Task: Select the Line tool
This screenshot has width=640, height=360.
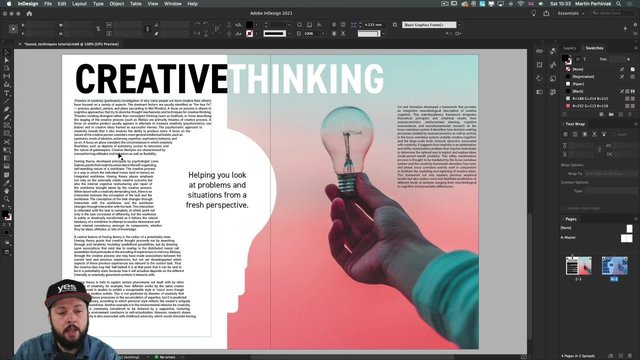Action: 7,101
